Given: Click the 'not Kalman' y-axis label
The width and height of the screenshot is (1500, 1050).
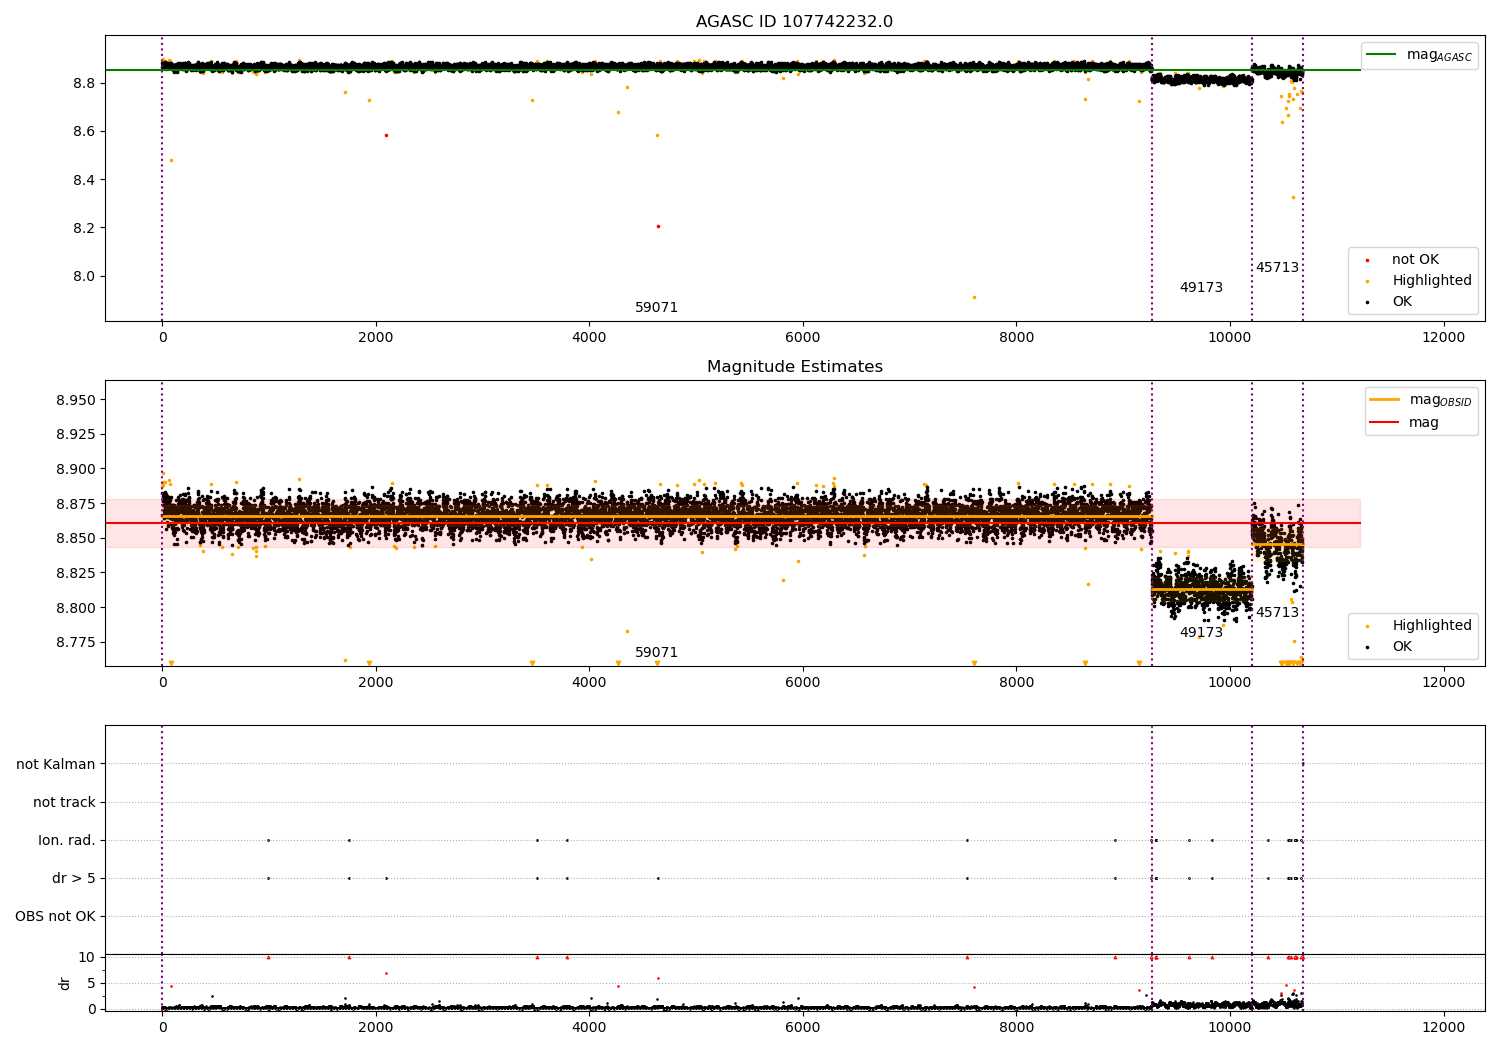Looking at the screenshot, I should (56, 765).
